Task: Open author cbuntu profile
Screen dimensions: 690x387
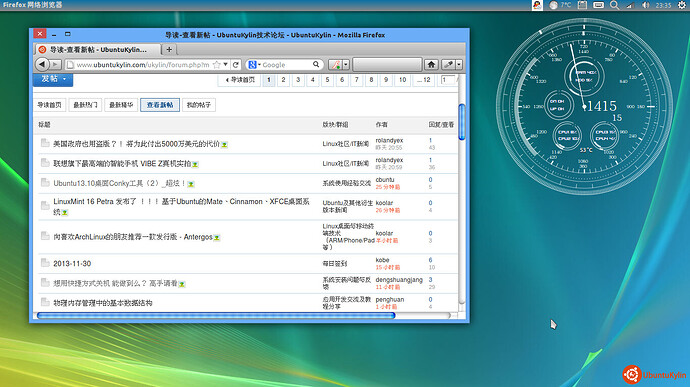Action: (x=385, y=180)
